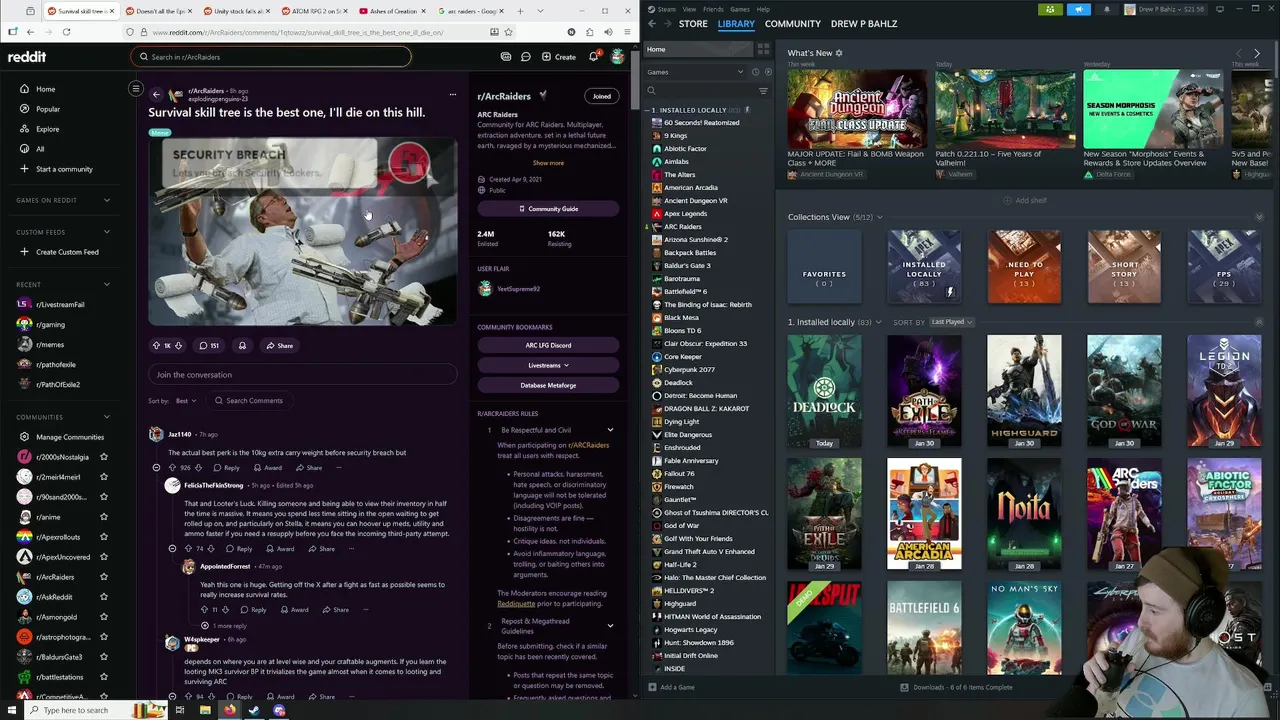Viewport: 1280px width, 720px height.
Task: Click the Reddit logo
Action: (27, 57)
